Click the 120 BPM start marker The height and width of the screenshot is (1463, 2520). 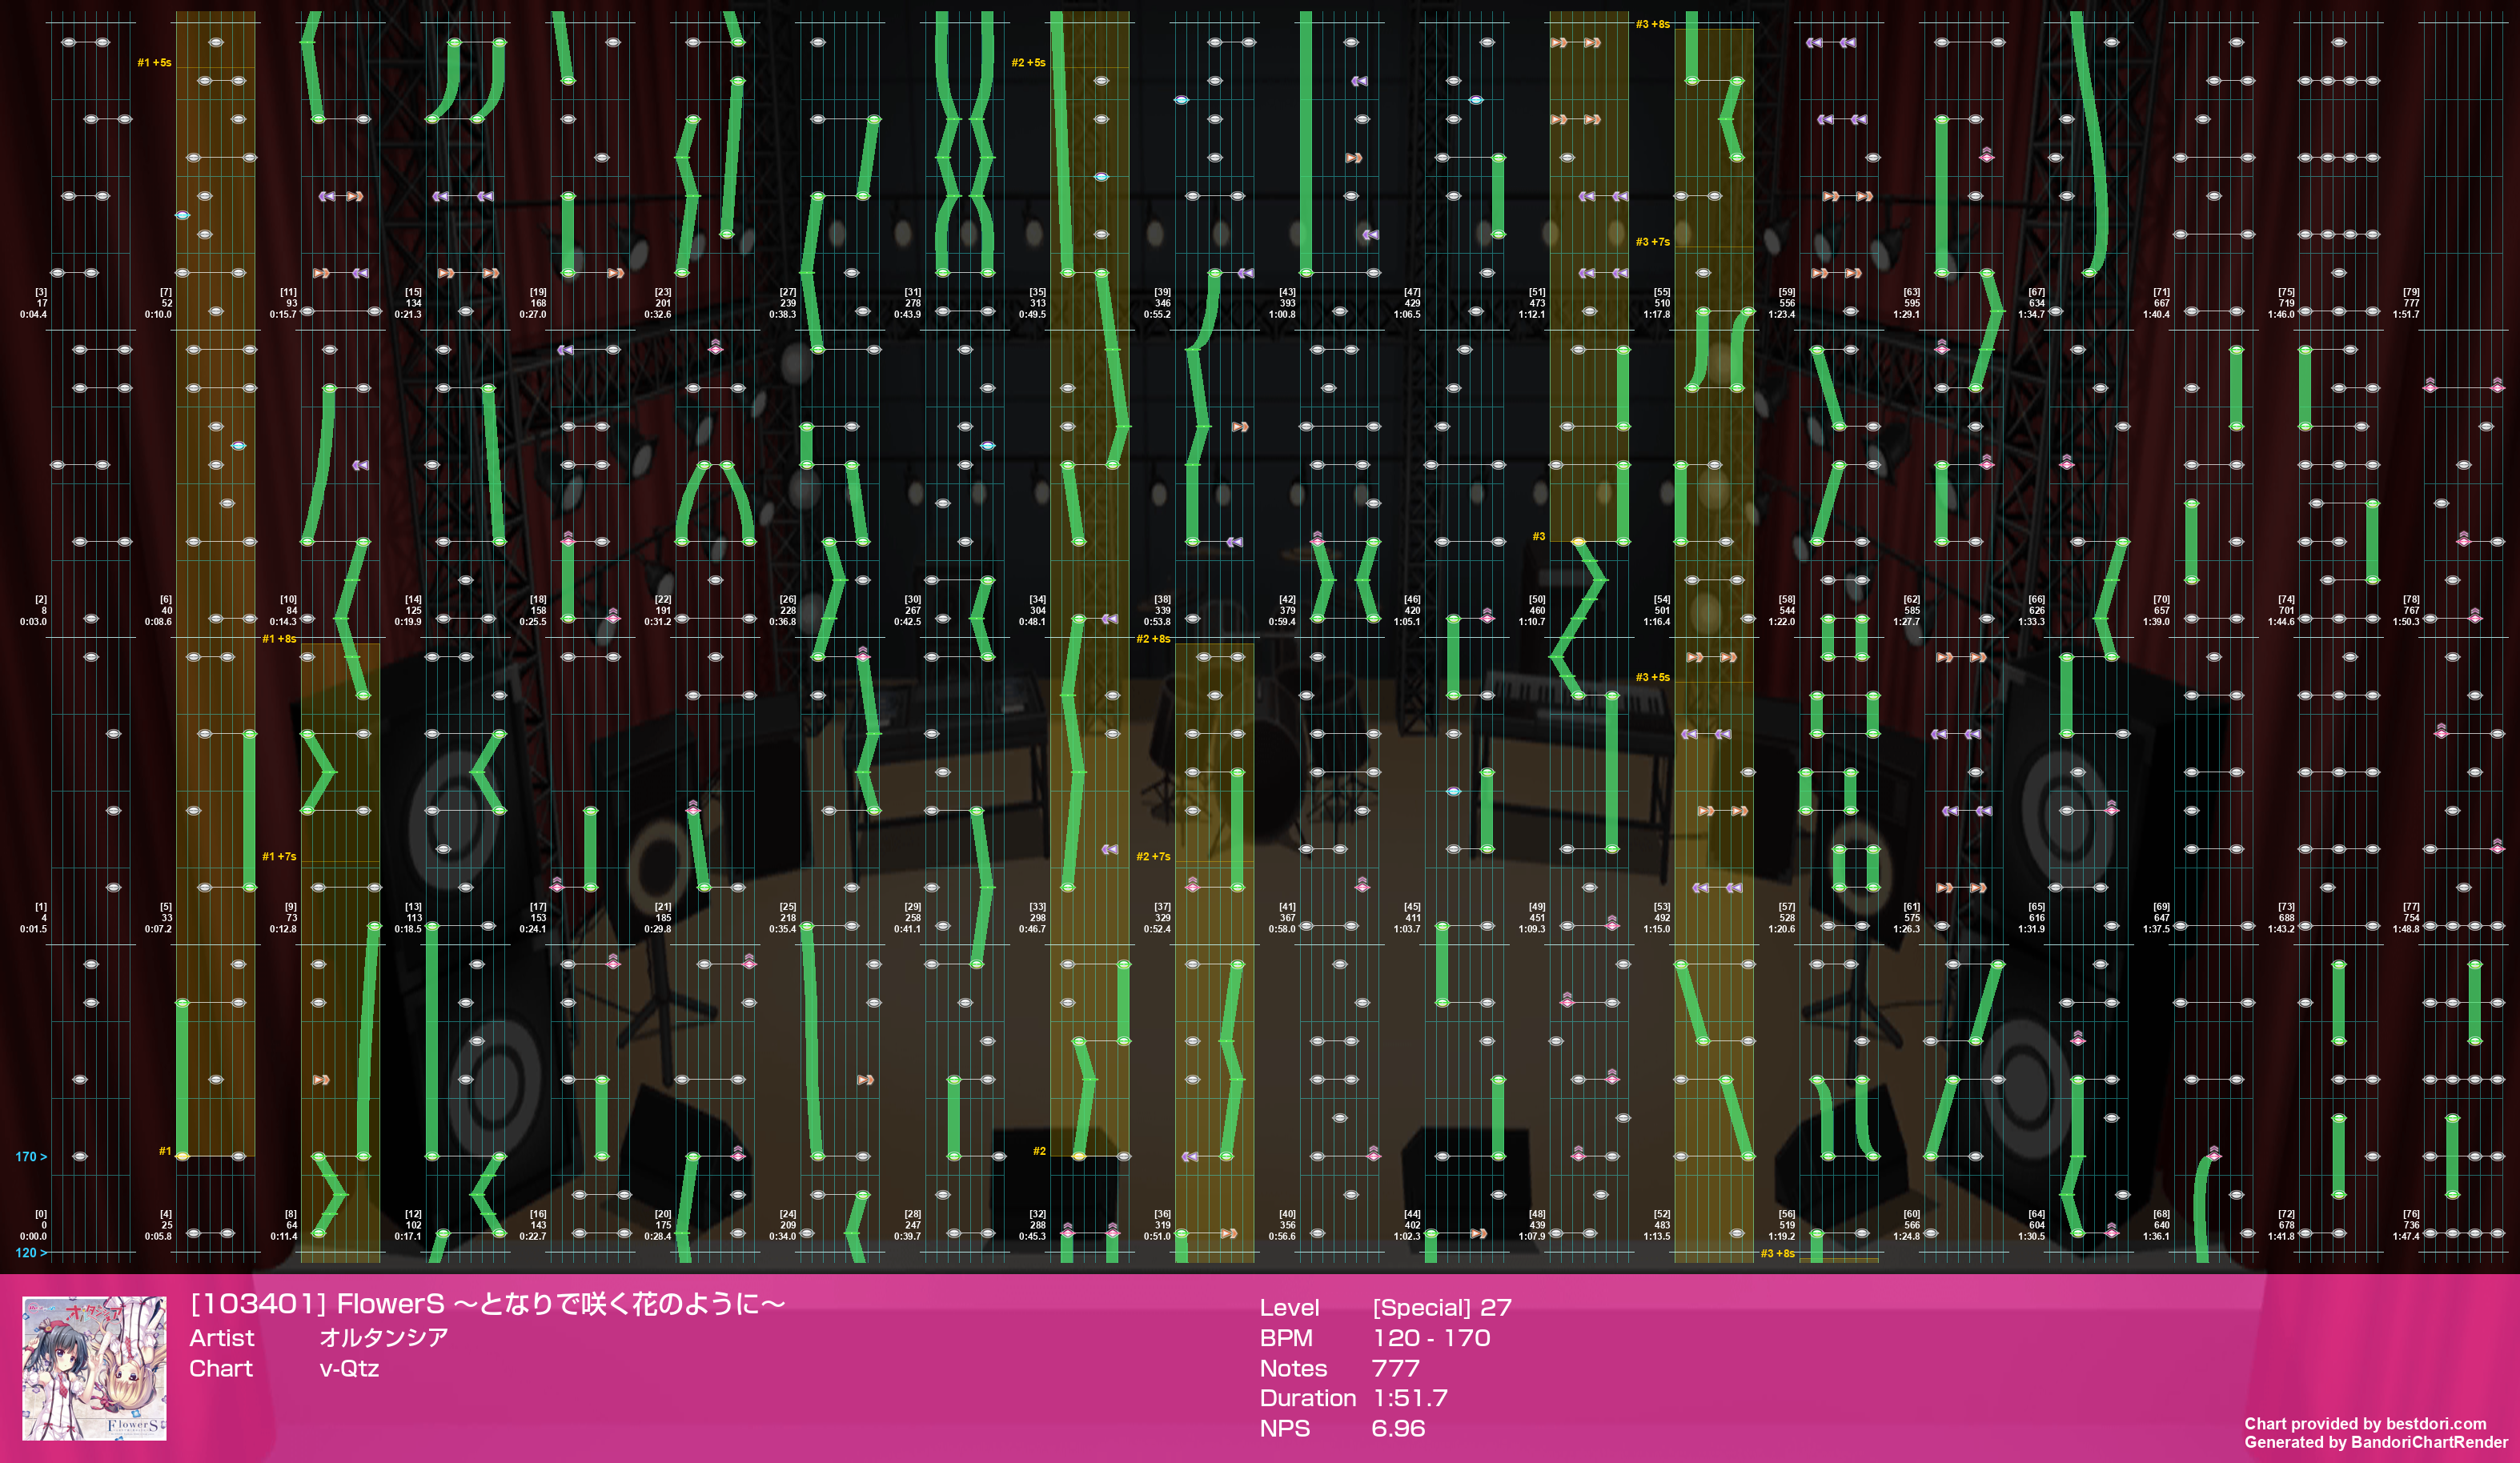(x=30, y=1253)
